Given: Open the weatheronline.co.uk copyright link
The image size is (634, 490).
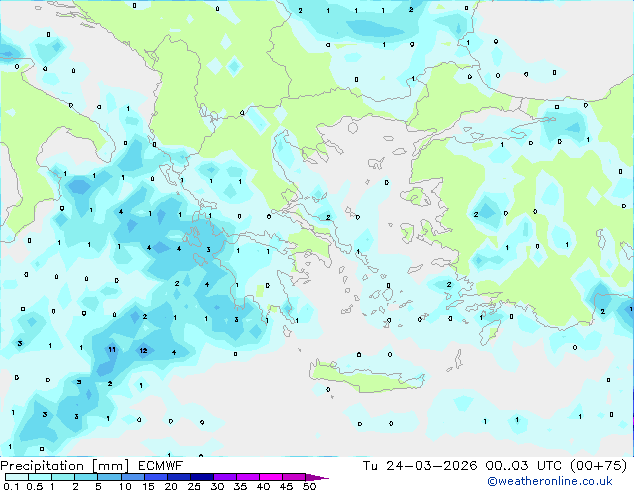Looking at the screenshot, I should pos(550,481).
